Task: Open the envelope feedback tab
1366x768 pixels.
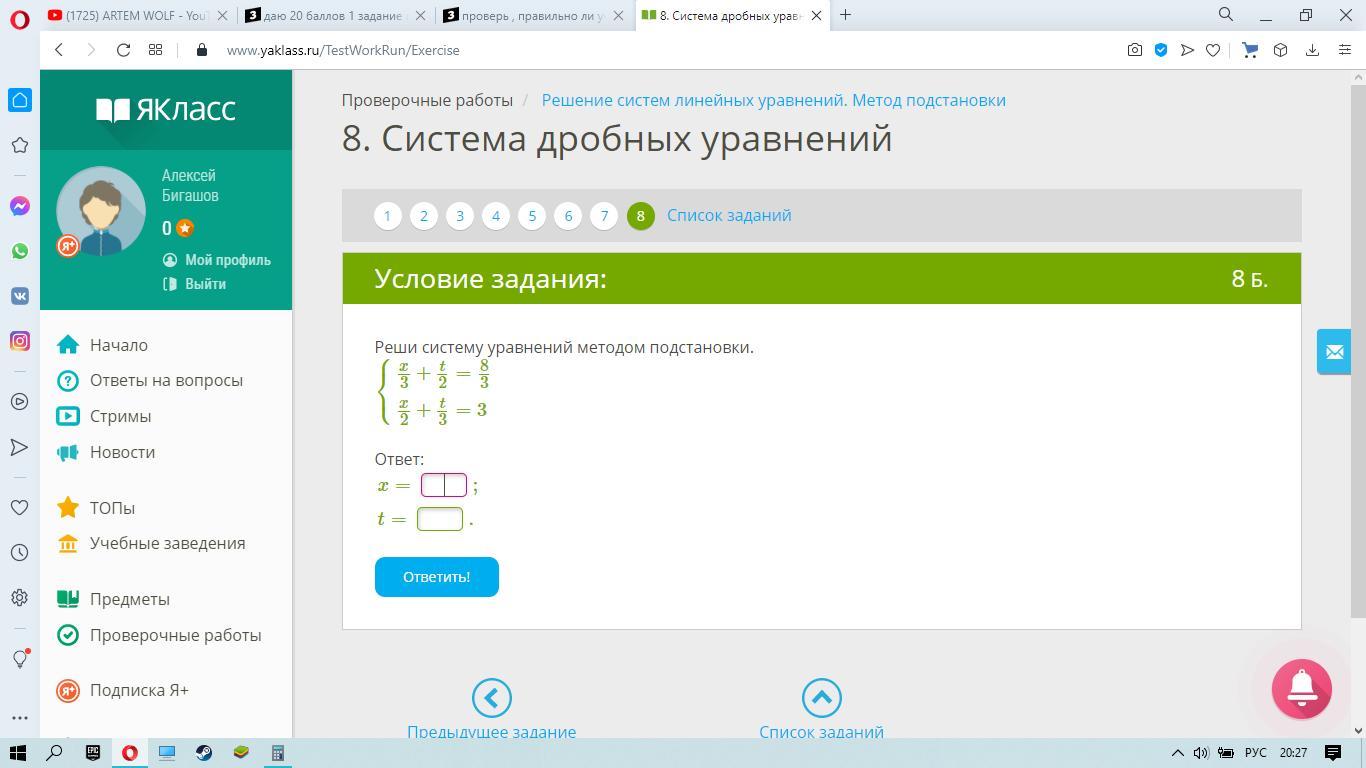Action: [1334, 352]
